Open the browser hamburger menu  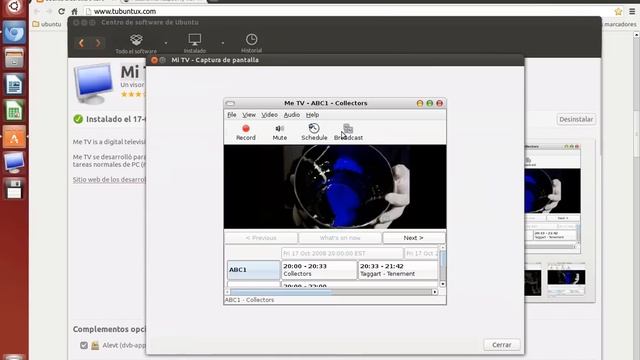632,11
